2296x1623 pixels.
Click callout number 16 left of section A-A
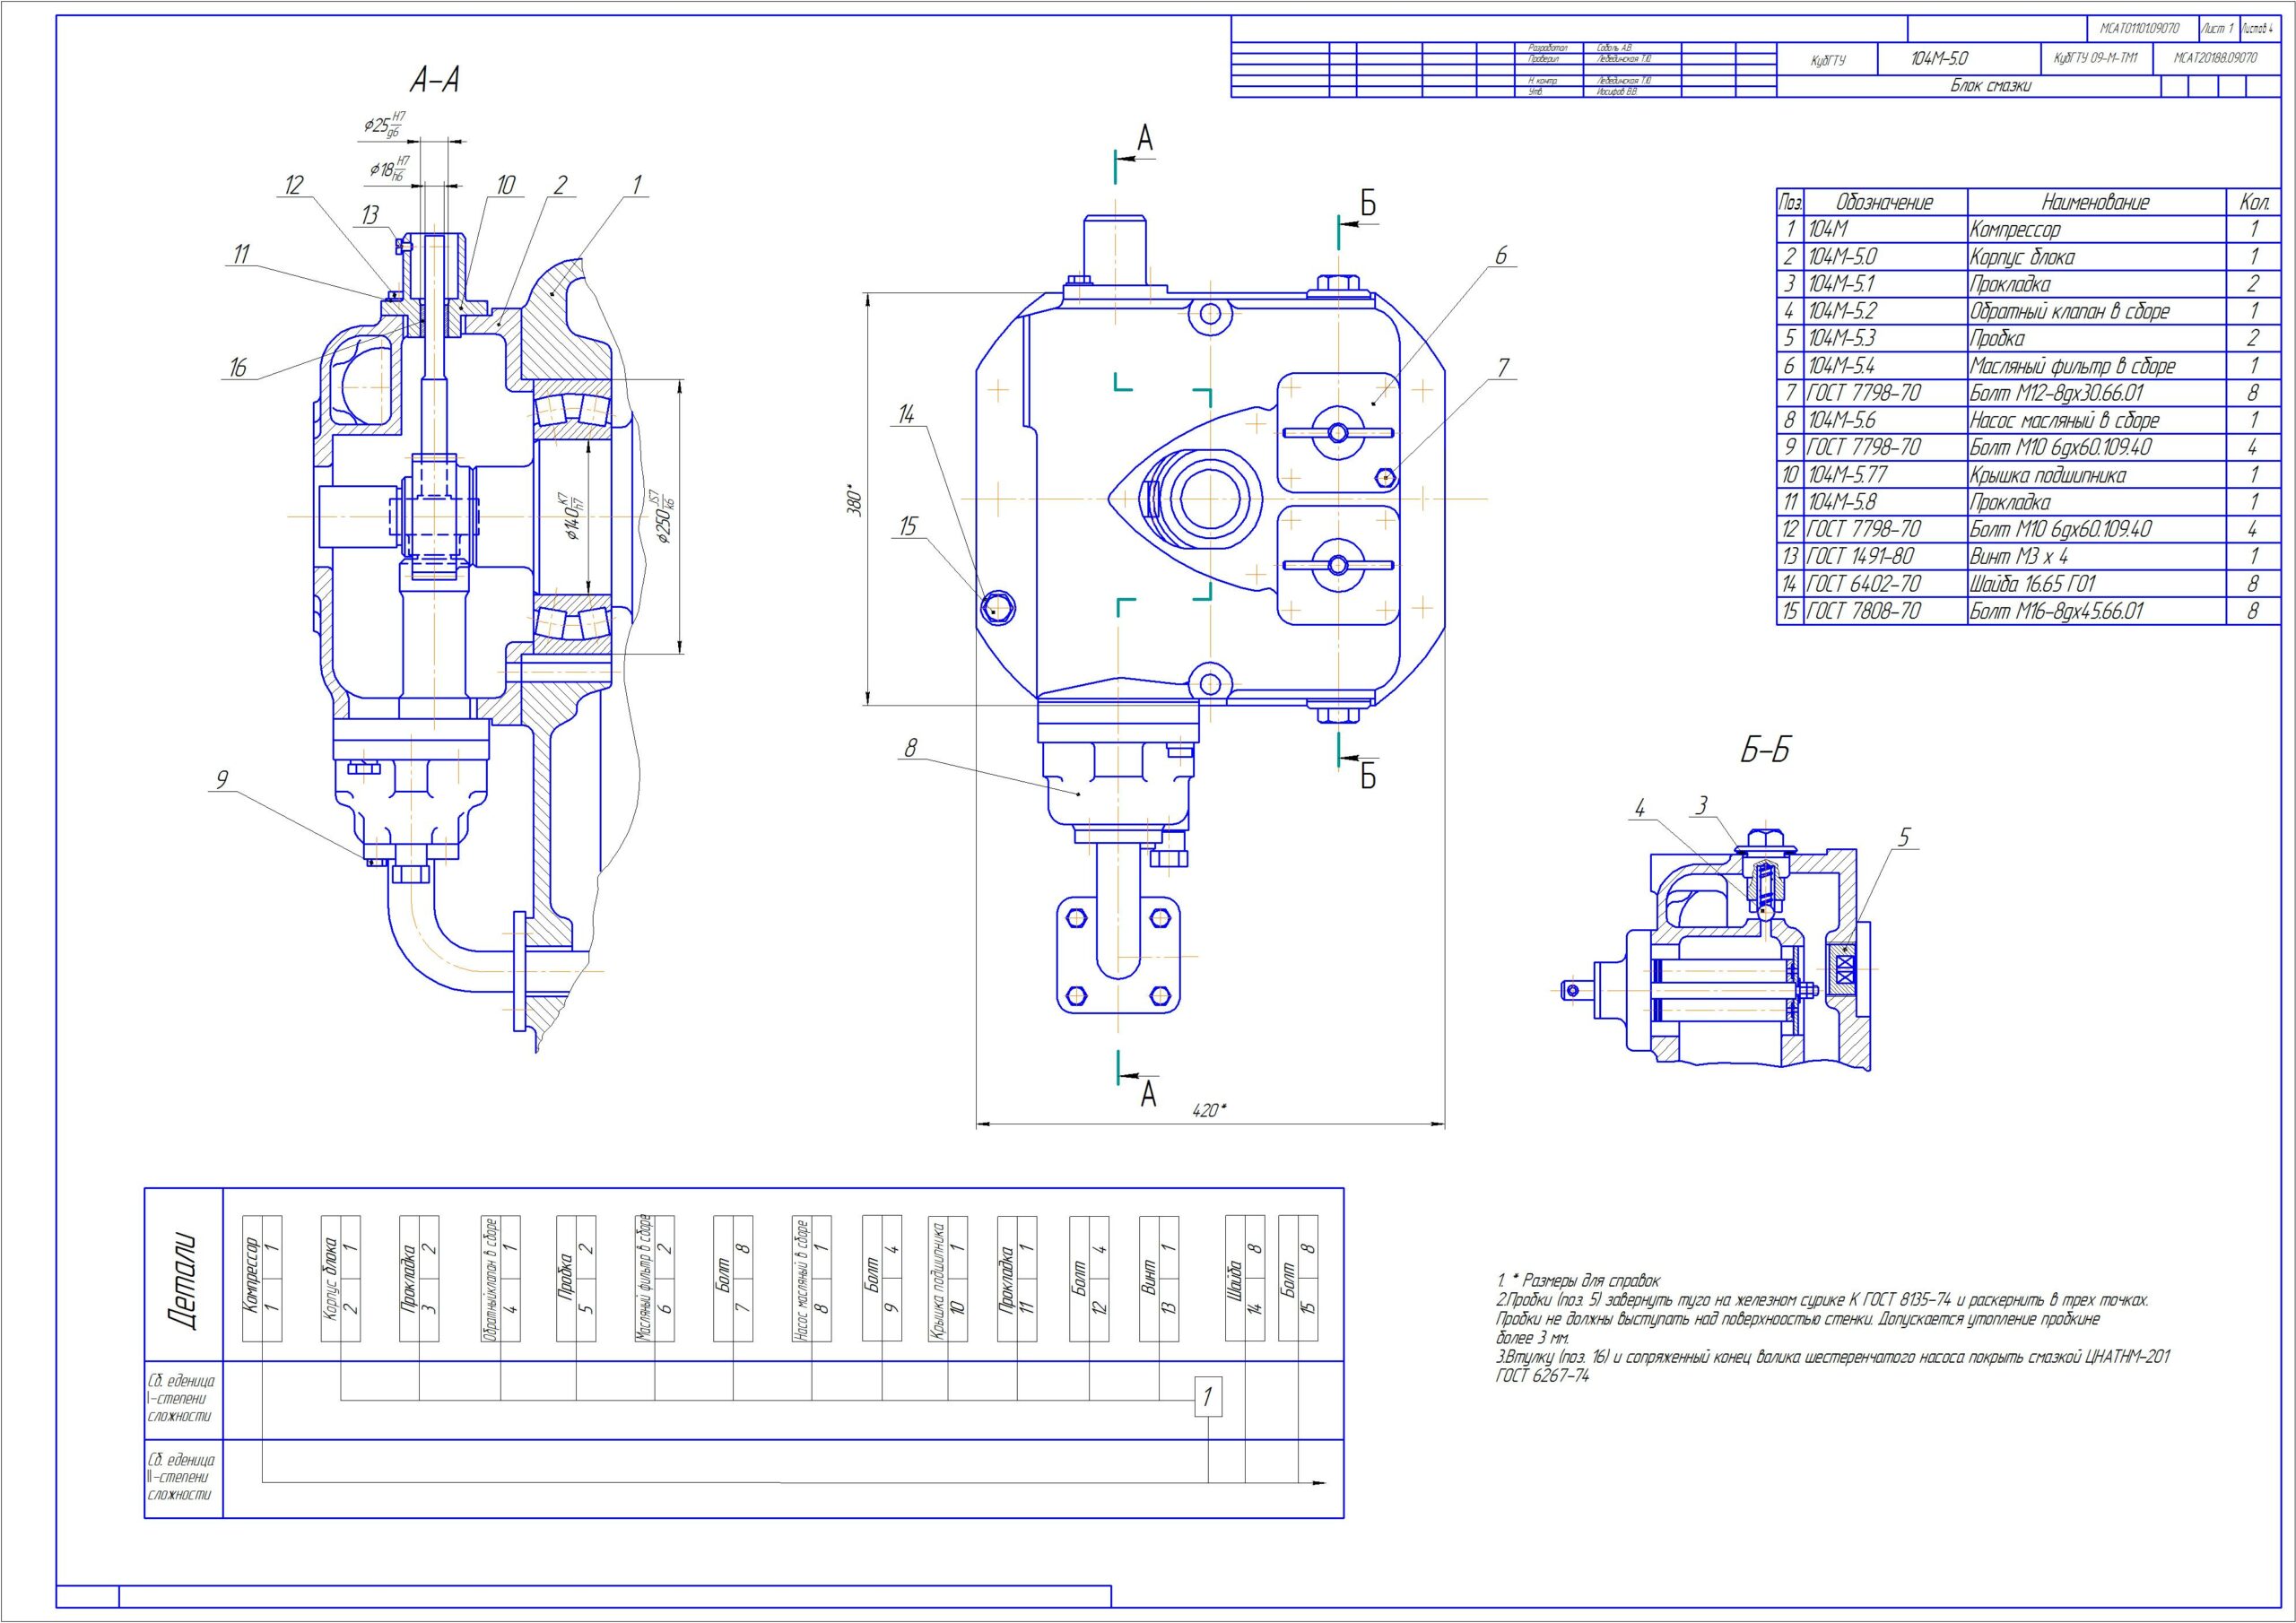(237, 368)
